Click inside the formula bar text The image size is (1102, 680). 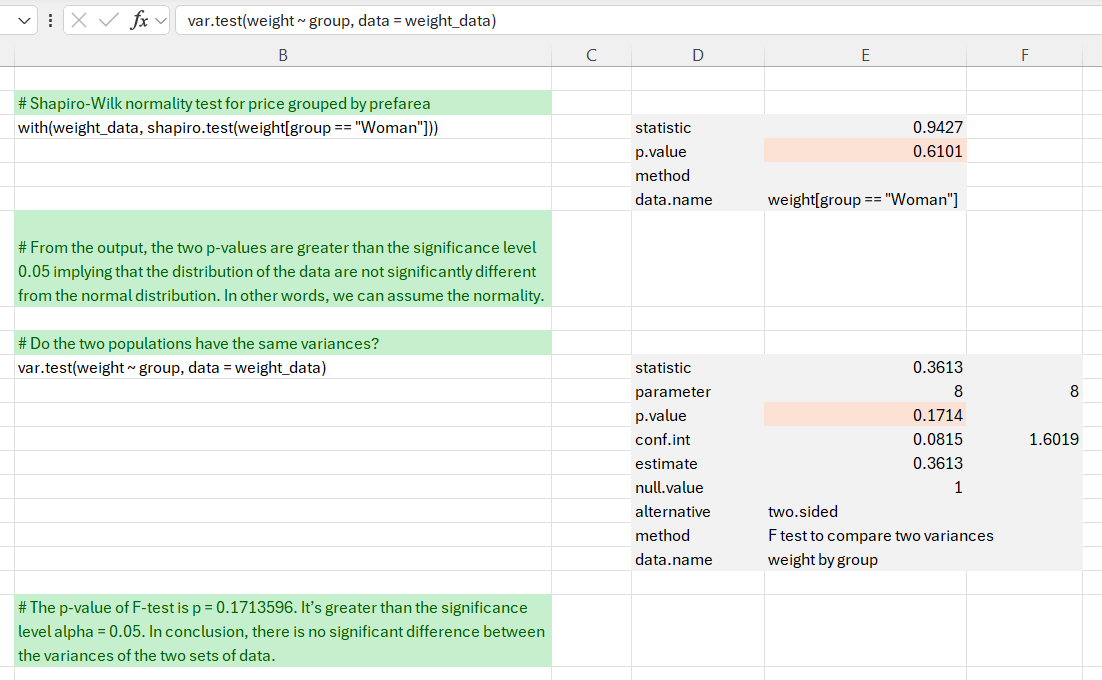point(600,20)
